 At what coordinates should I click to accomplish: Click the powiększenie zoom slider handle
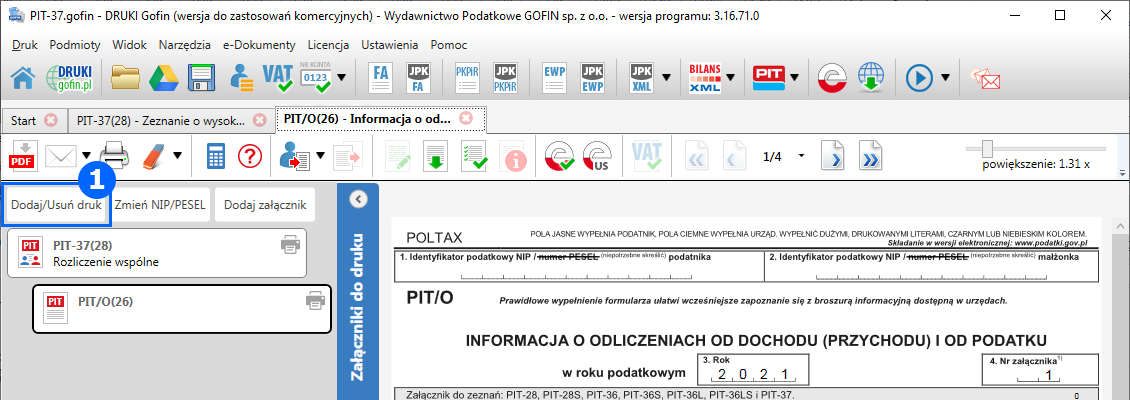989,147
